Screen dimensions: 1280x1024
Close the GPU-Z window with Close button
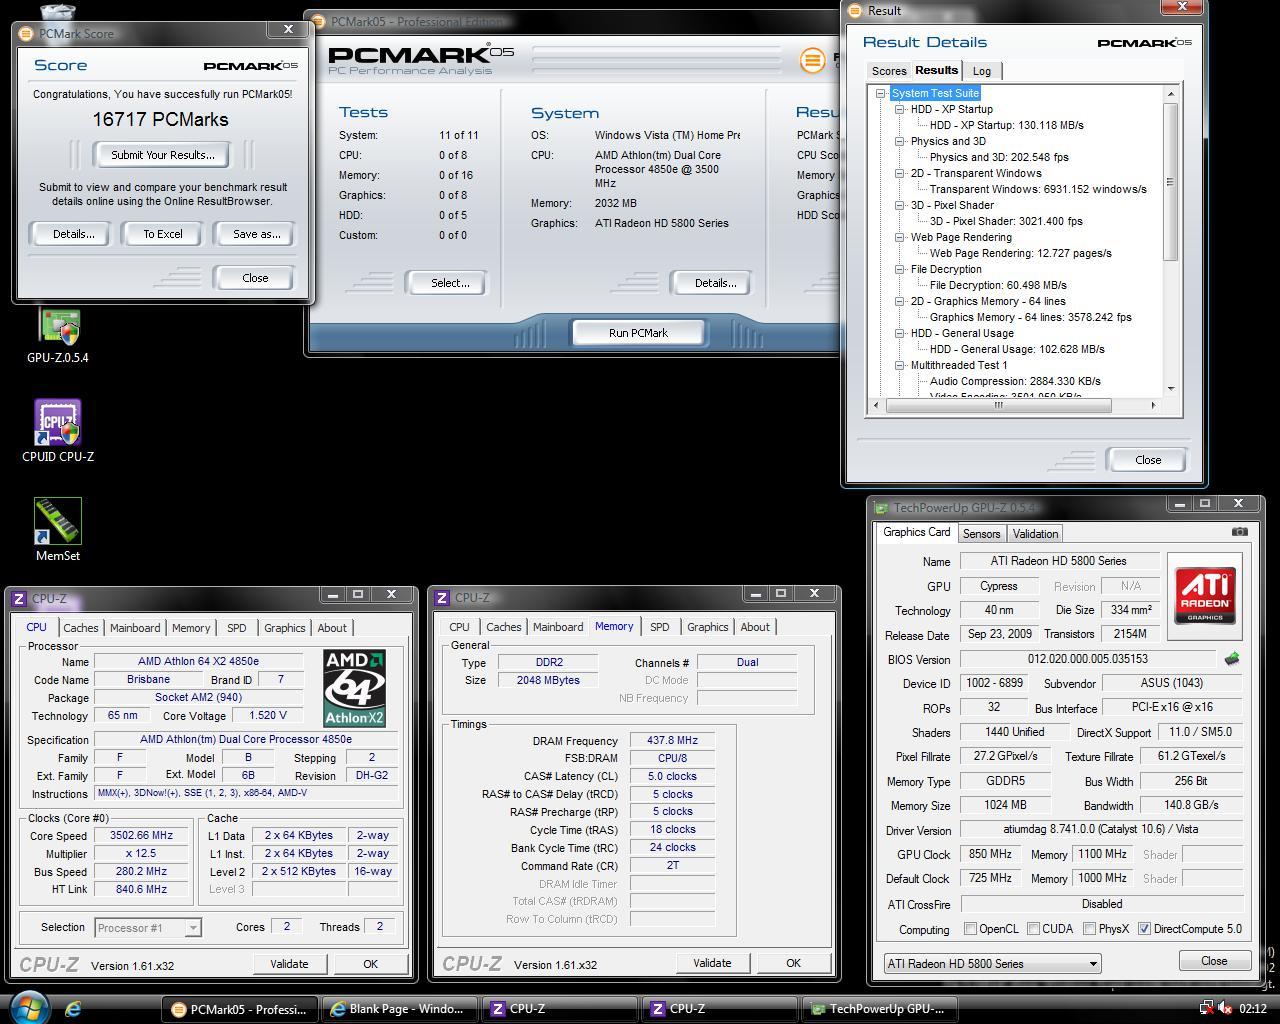[x=1214, y=961]
